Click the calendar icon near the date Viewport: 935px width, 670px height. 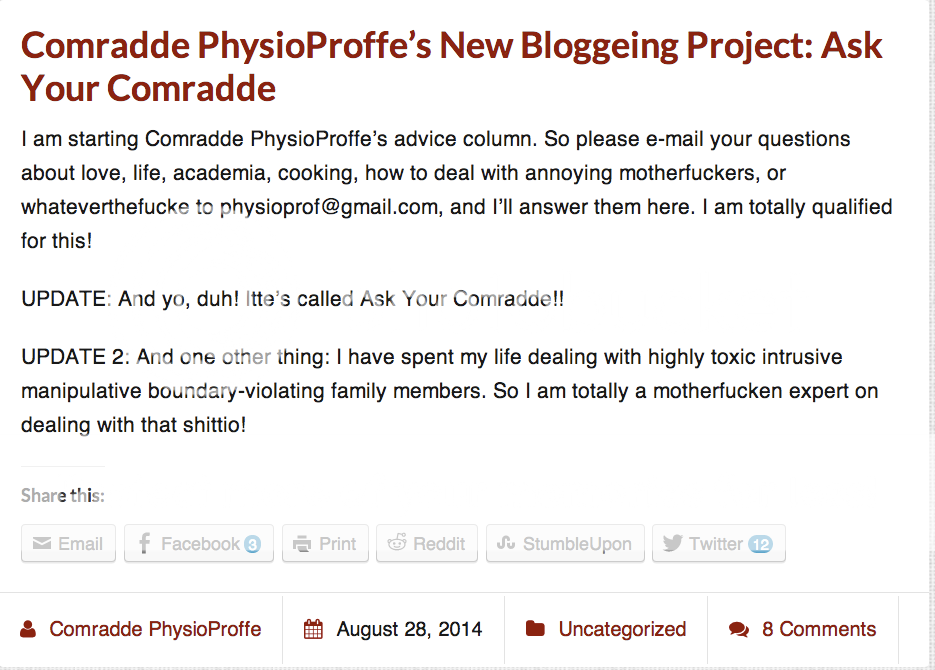(313, 629)
